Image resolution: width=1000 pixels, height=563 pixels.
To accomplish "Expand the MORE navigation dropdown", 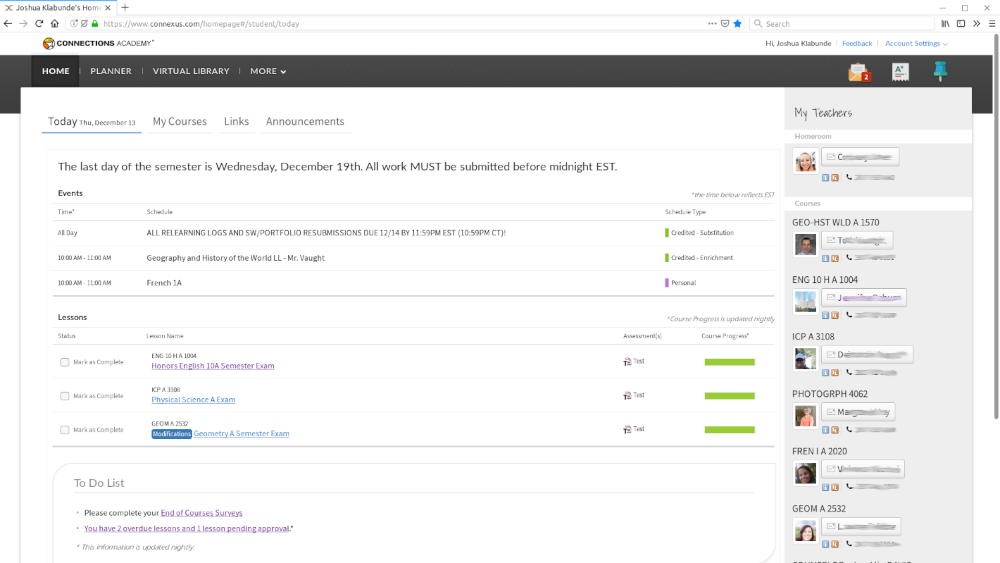I will (x=268, y=71).
